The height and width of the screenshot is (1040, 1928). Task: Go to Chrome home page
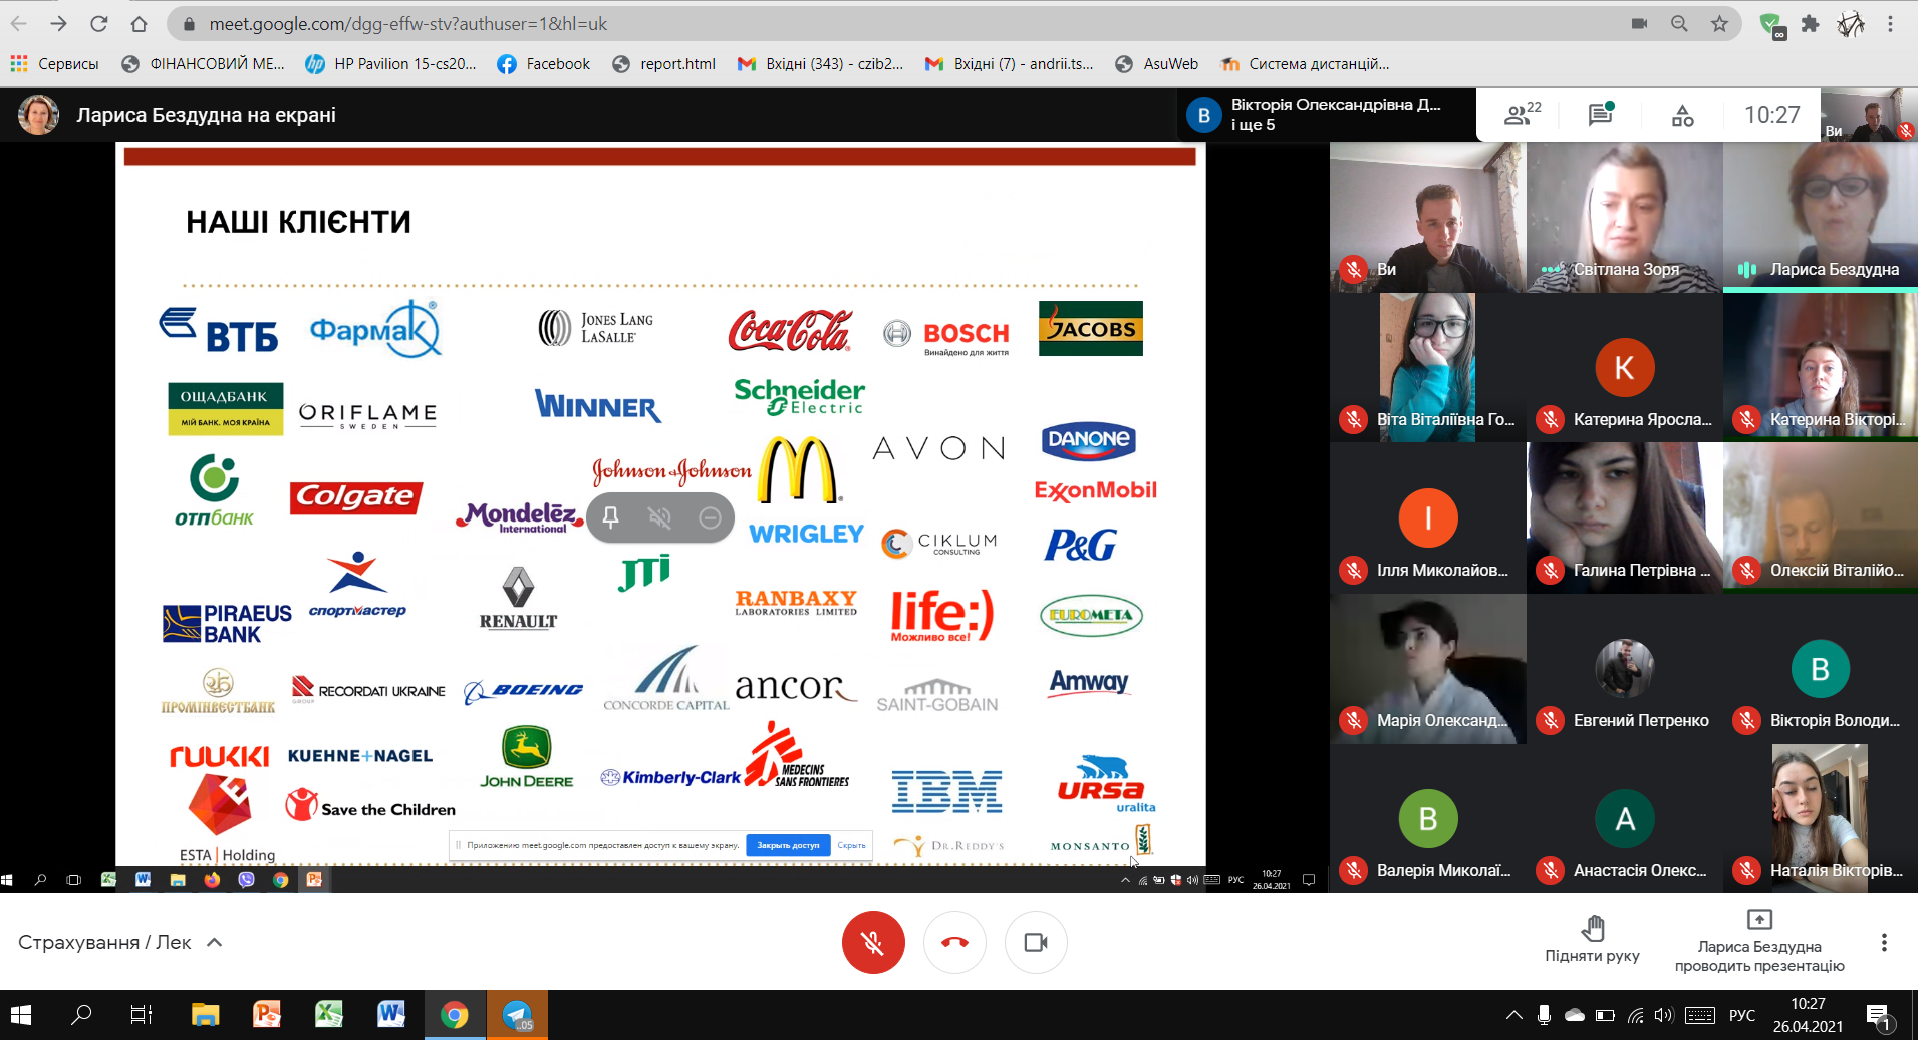(x=139, y=23)
